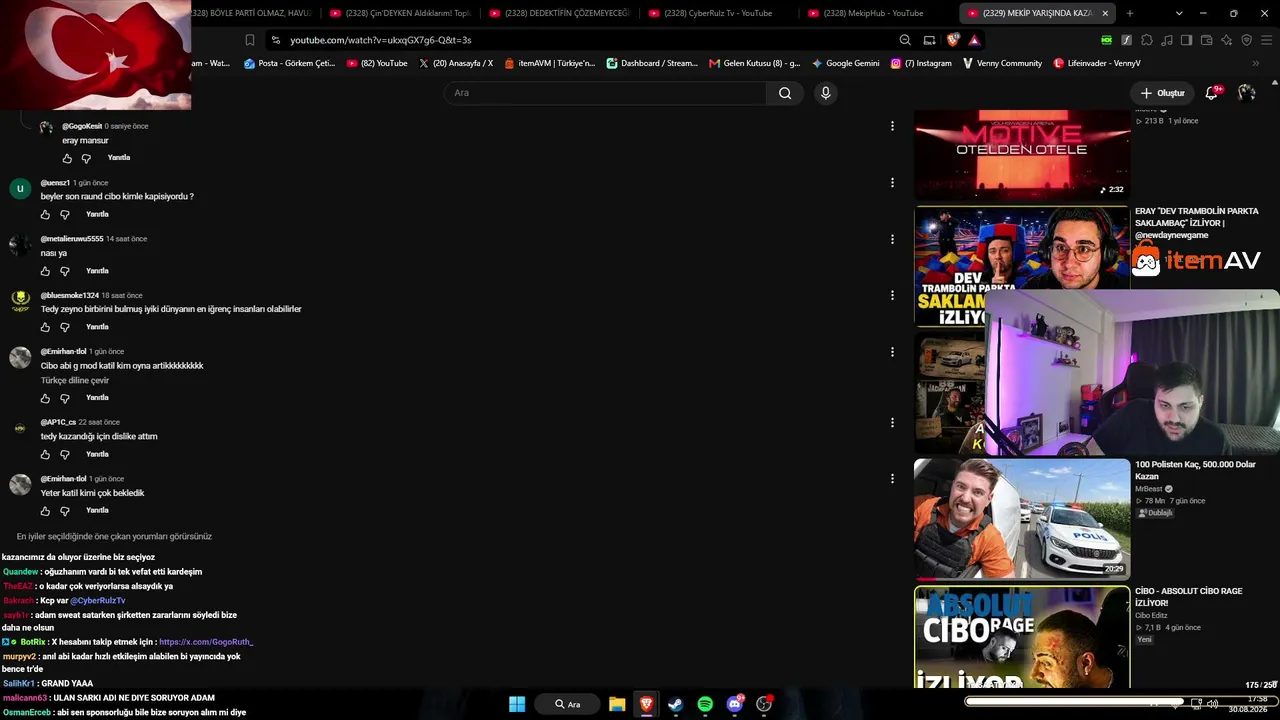Image resolution: width=1280 pixels, height=720 pixels.
Task: Like the 'Yeter katil kimi çok bekledik' comment
Action: (45, 511)
